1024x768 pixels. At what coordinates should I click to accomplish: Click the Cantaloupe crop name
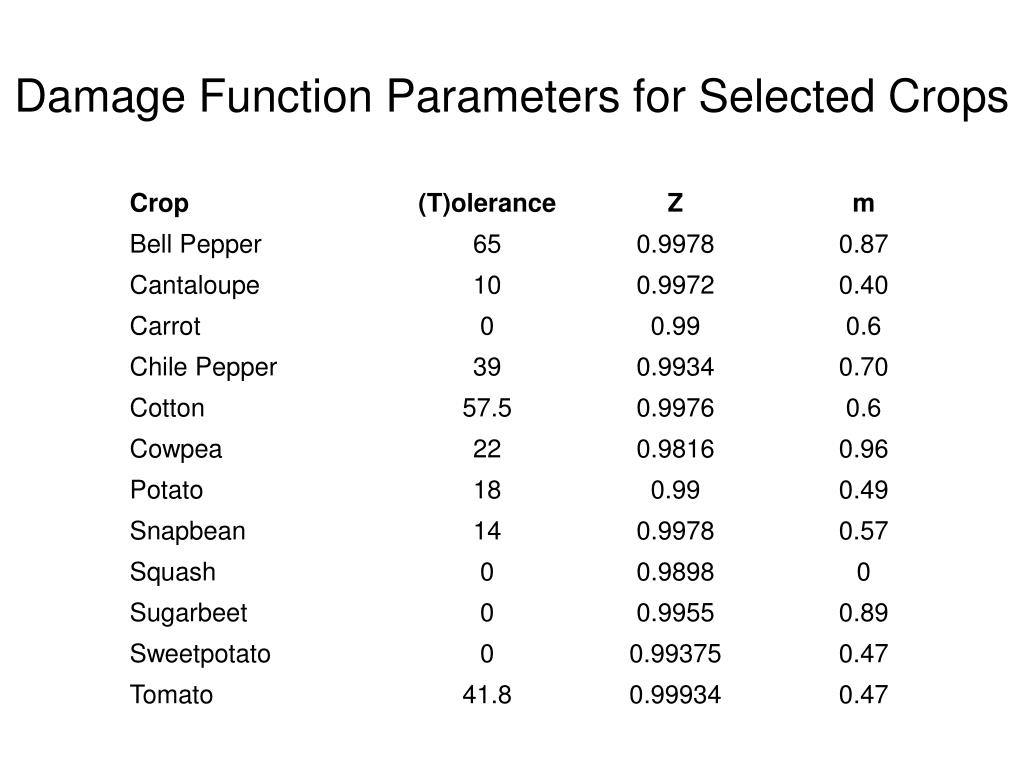point(195,286)
